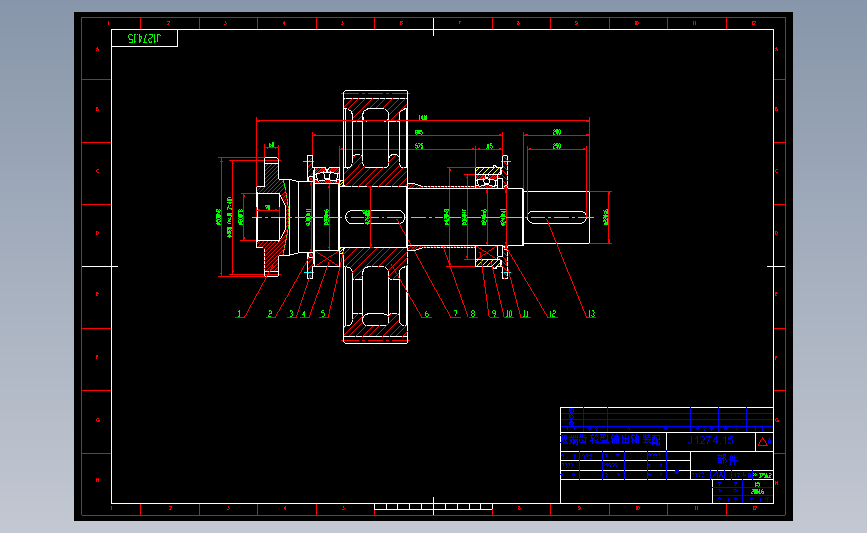Pick part balloon number 12
The image size is (867, 533).
click(x=552, y=313)
